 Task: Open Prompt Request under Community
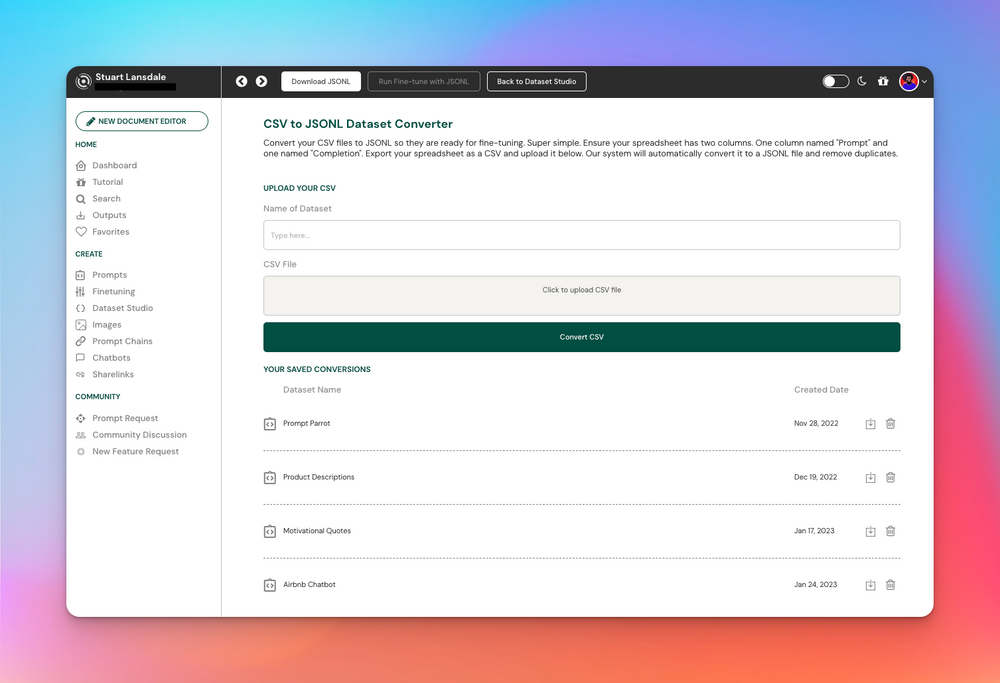click(x=117, y=418)
